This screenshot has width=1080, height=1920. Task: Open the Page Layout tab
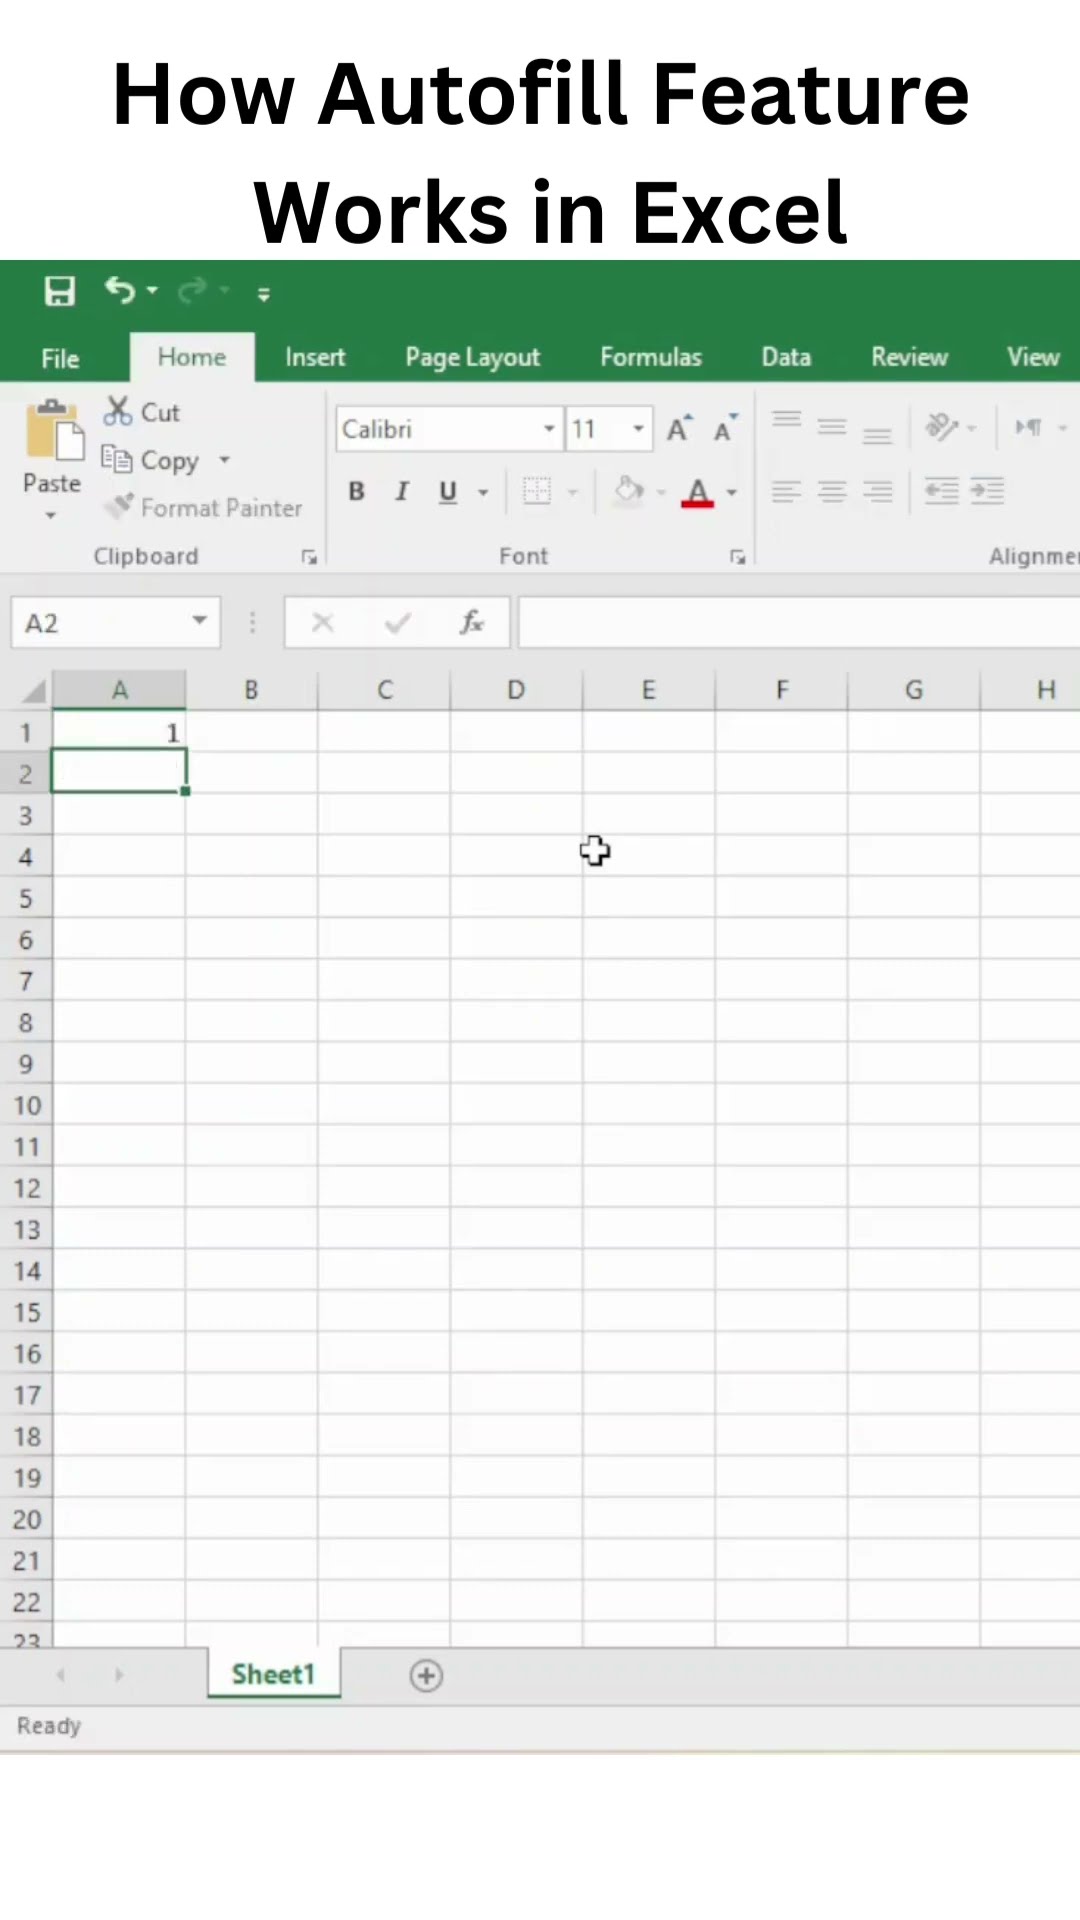pos(472,357)
